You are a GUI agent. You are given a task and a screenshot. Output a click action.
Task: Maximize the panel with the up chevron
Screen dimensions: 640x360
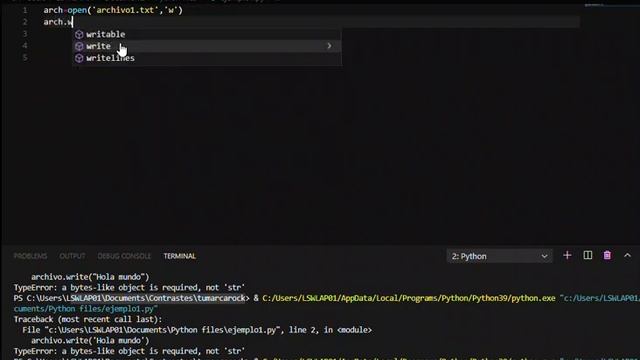tap(627, 256)
